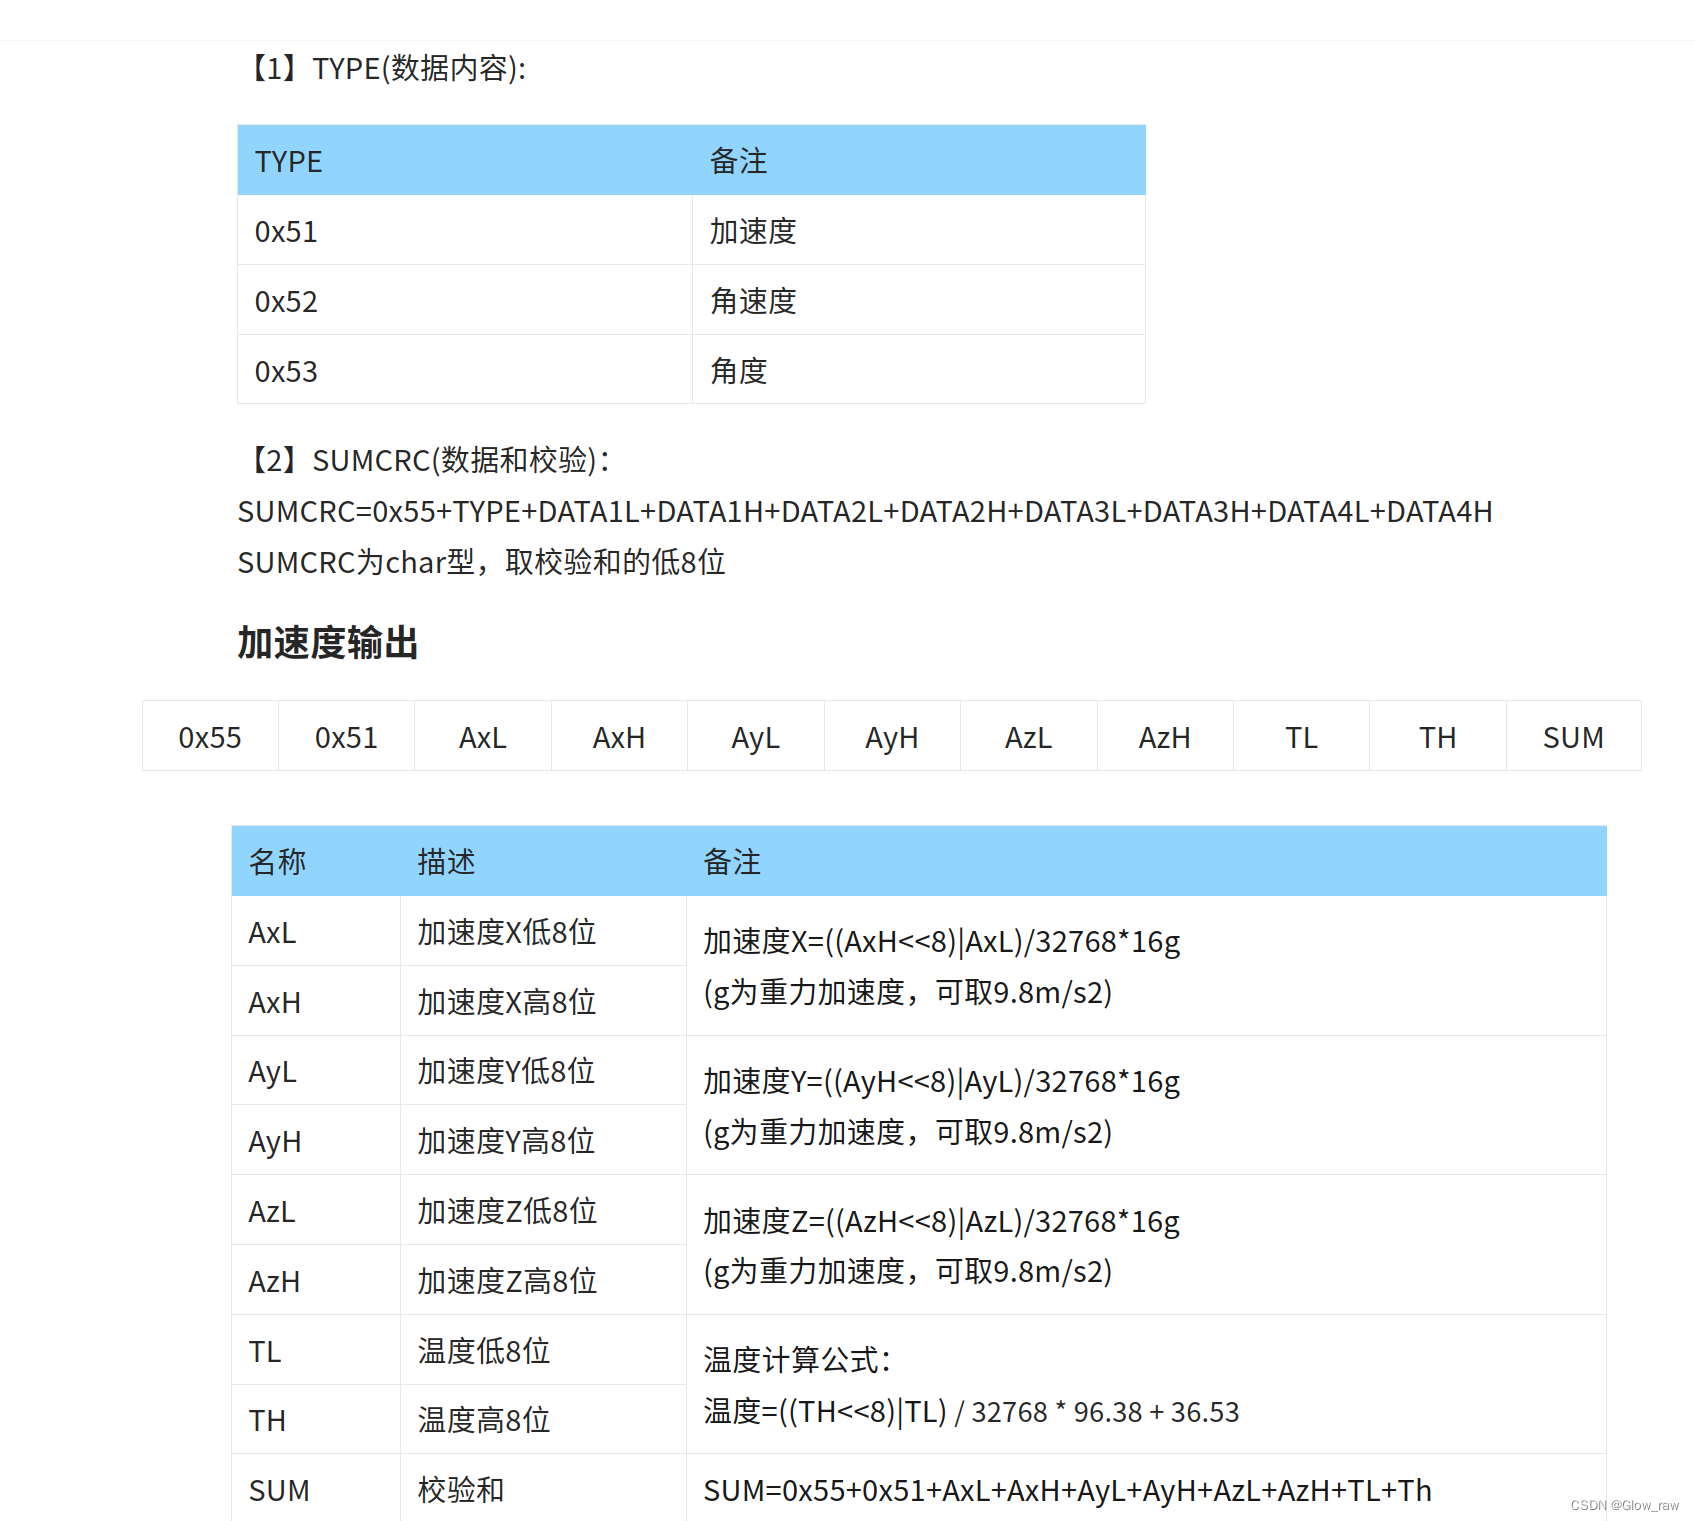
Task: Select the 'AzH' cell in the frame row
Action: point(1166,736)
